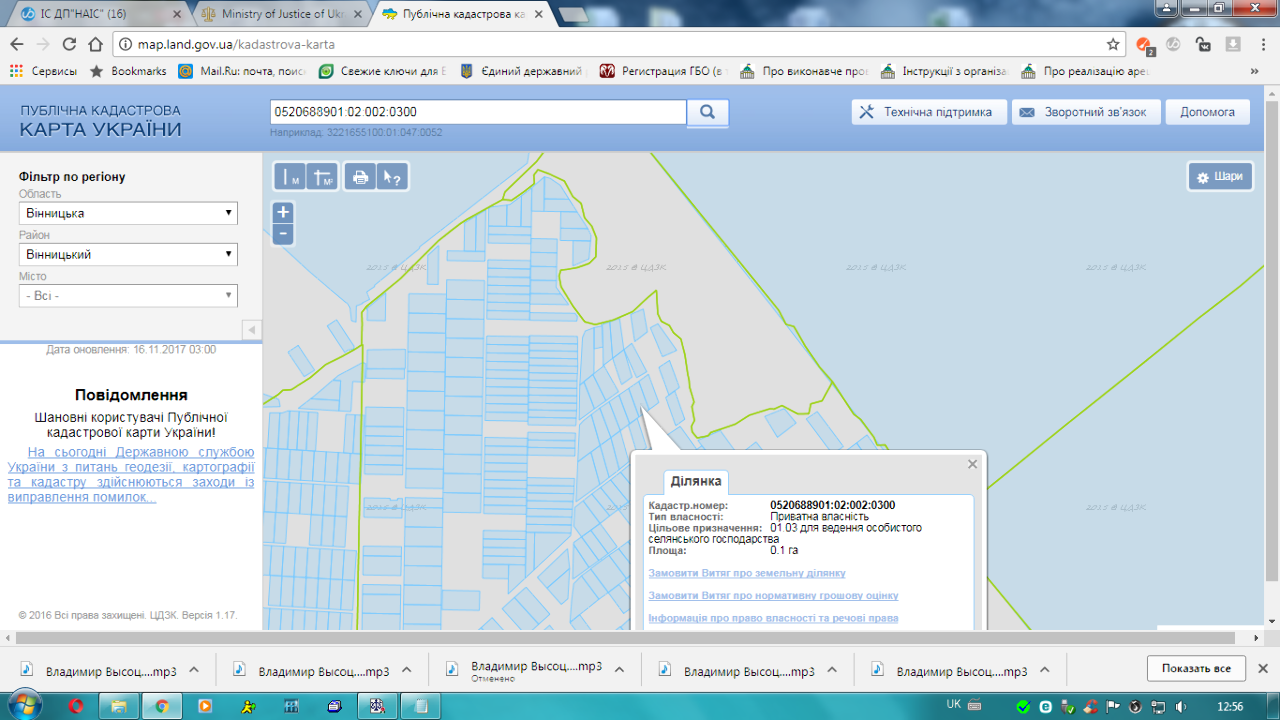The image size is (1280, 720).
Task: Select the area measurement tool
Action: click(323, 177)
